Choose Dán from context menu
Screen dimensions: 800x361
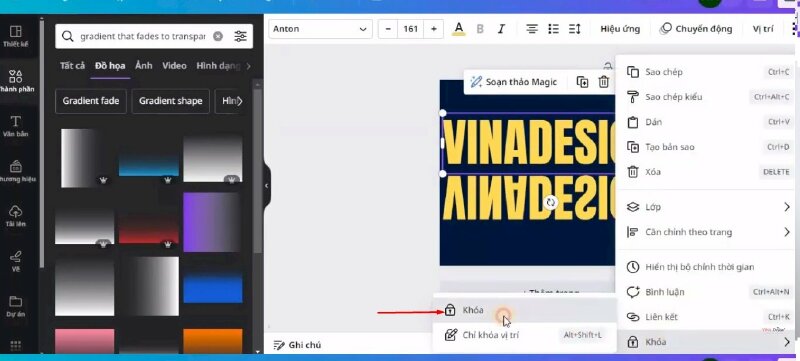tap(708, 122)
